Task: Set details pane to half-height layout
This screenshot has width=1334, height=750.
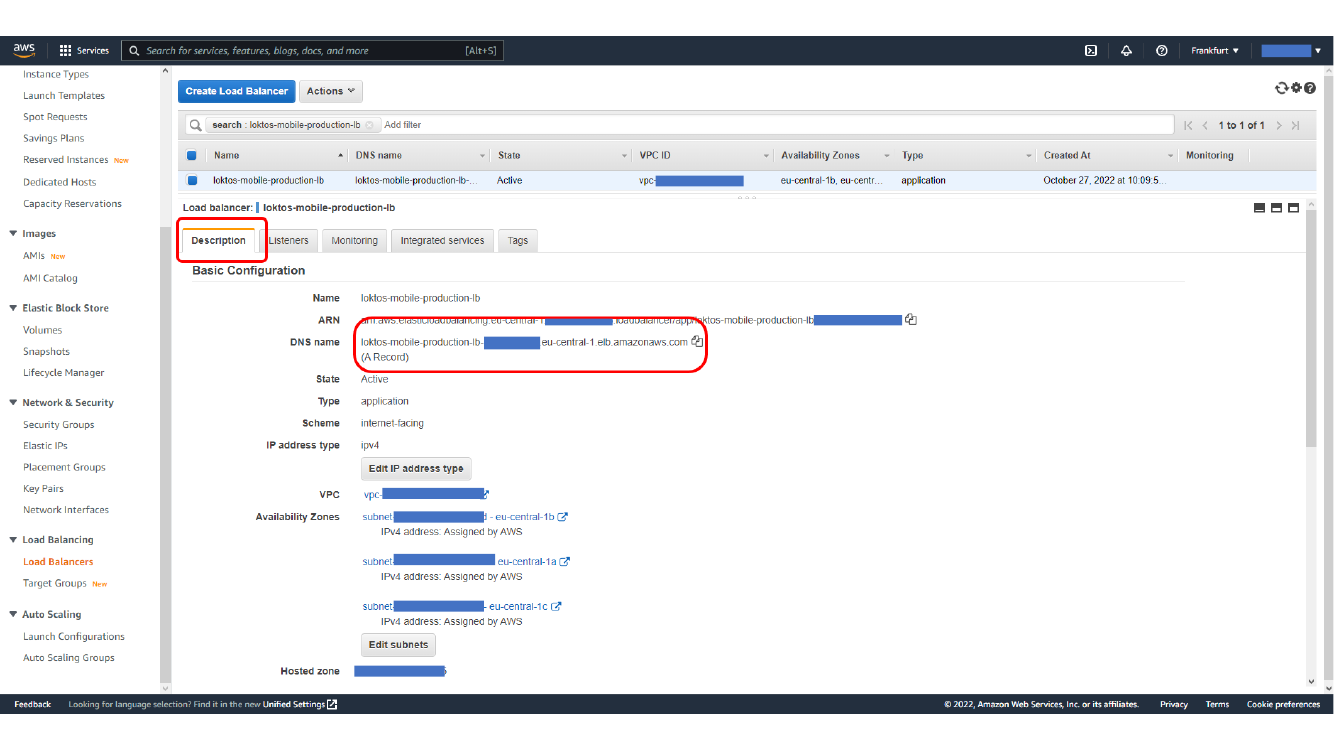Action: [1277, 208]
